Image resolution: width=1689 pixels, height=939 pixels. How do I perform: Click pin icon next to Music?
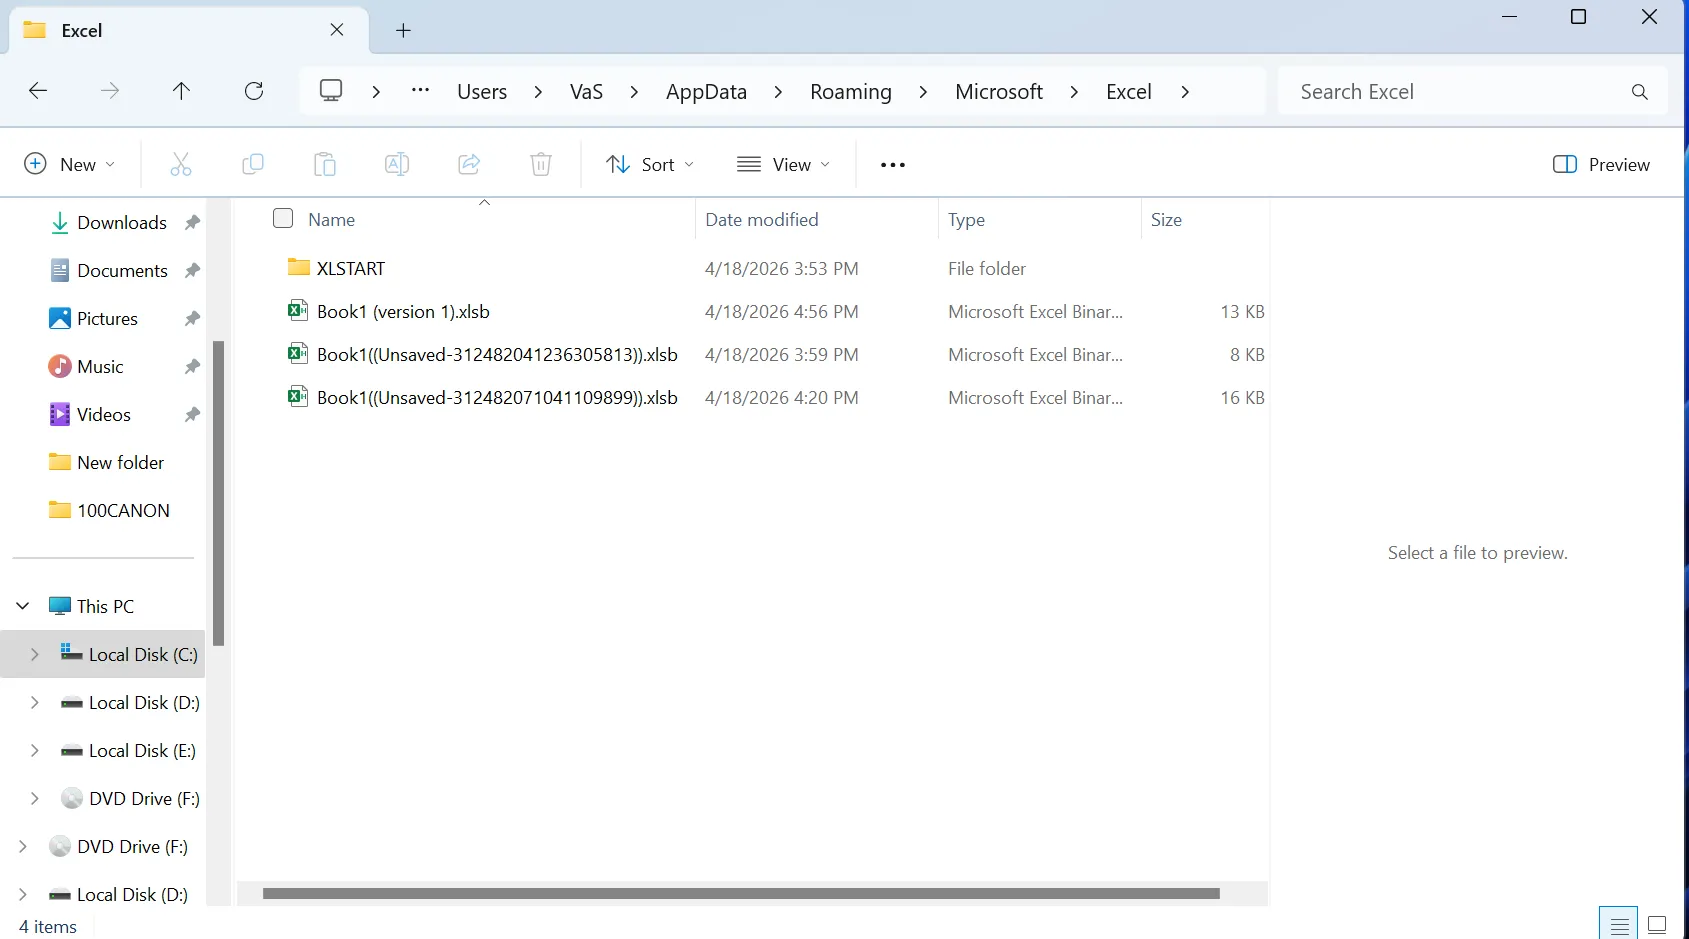tap(192, 367)
